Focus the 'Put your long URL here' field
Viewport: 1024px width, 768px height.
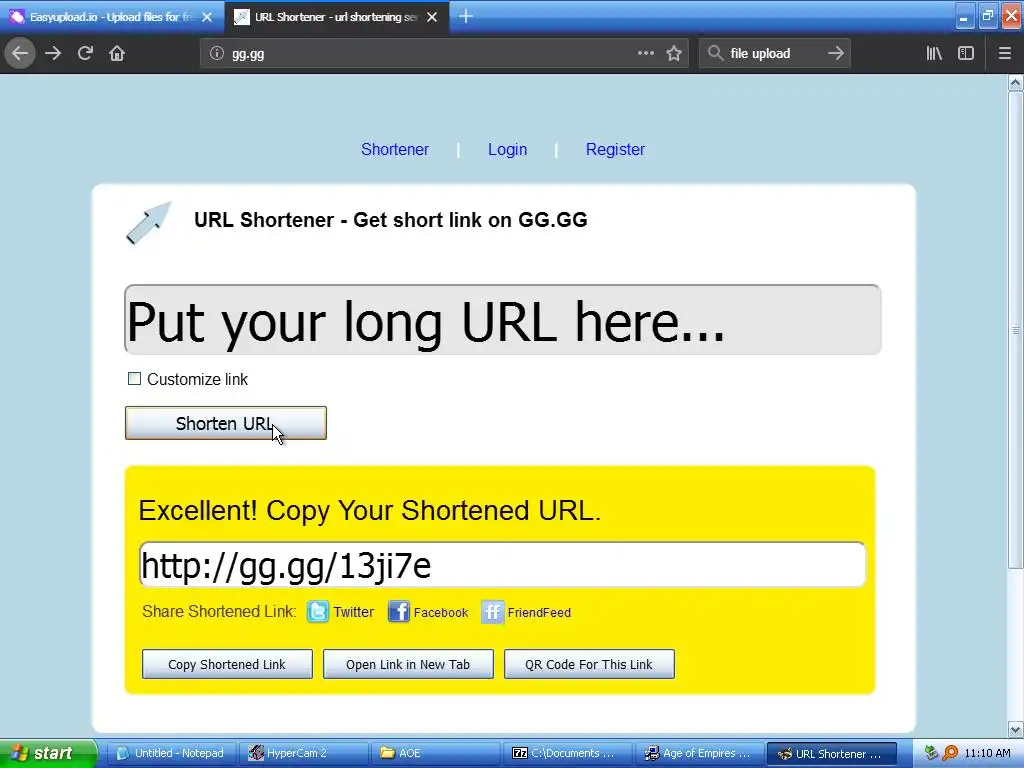coord(502,320)
